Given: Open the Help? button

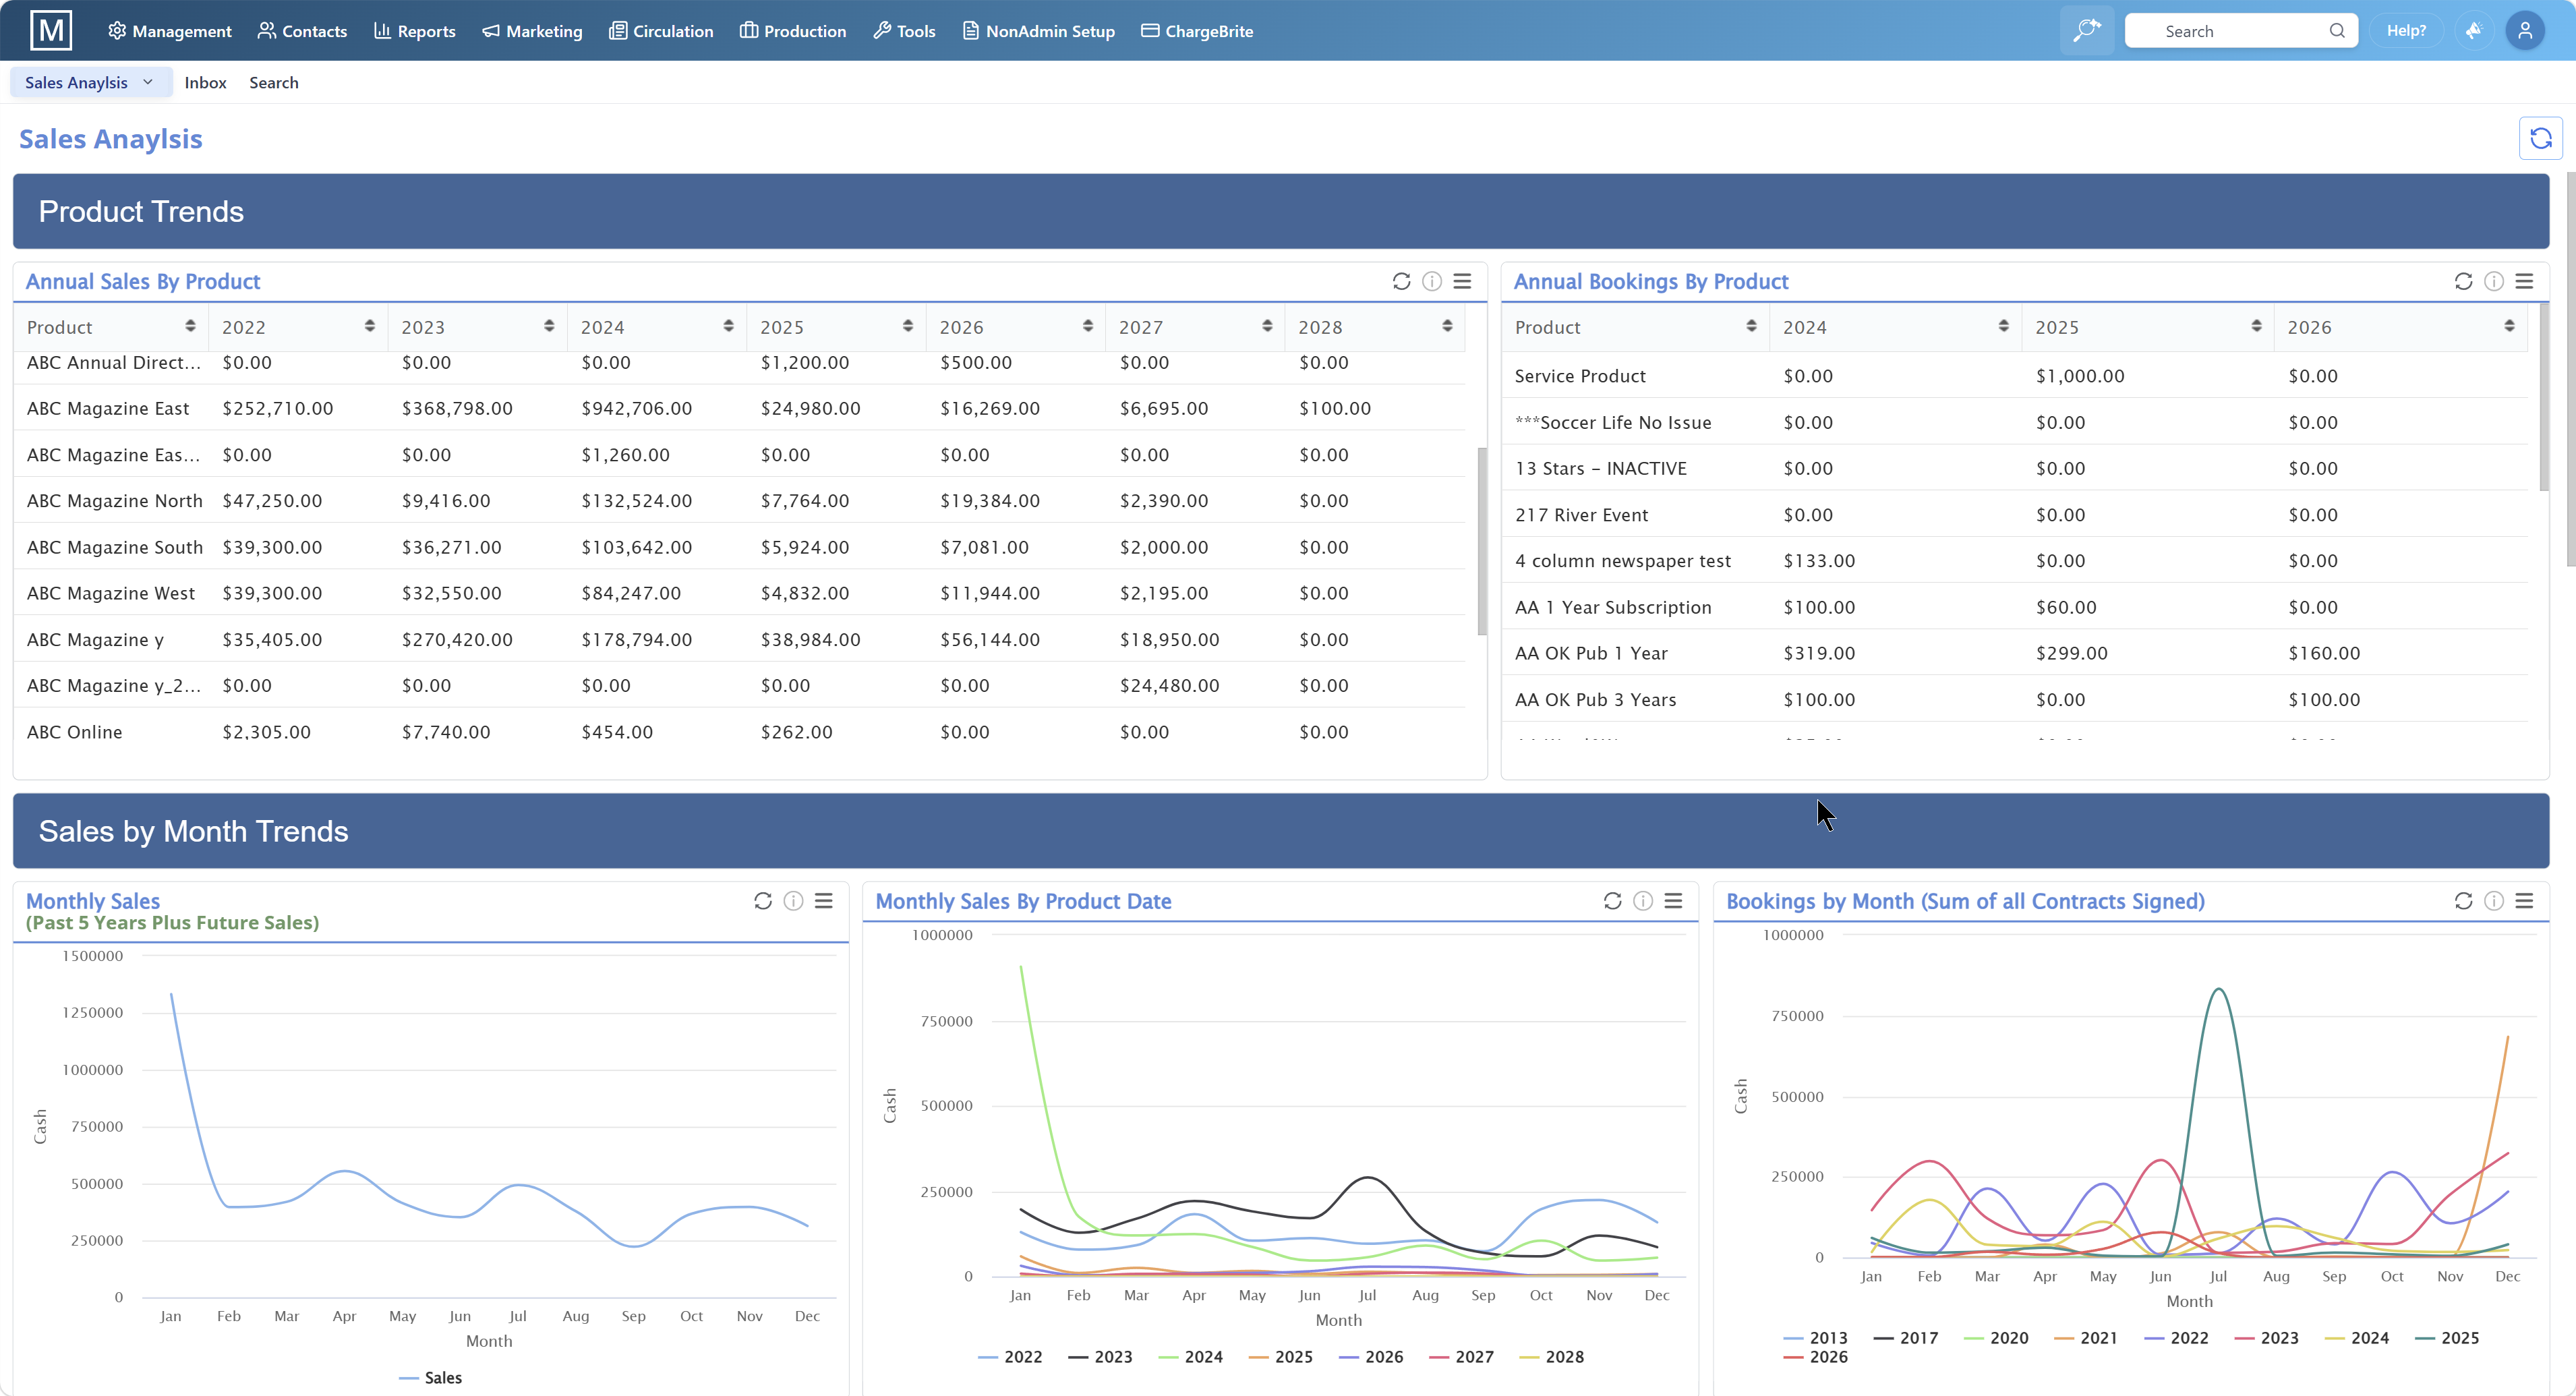Looking at the screenshot, I should (2406, 31).
